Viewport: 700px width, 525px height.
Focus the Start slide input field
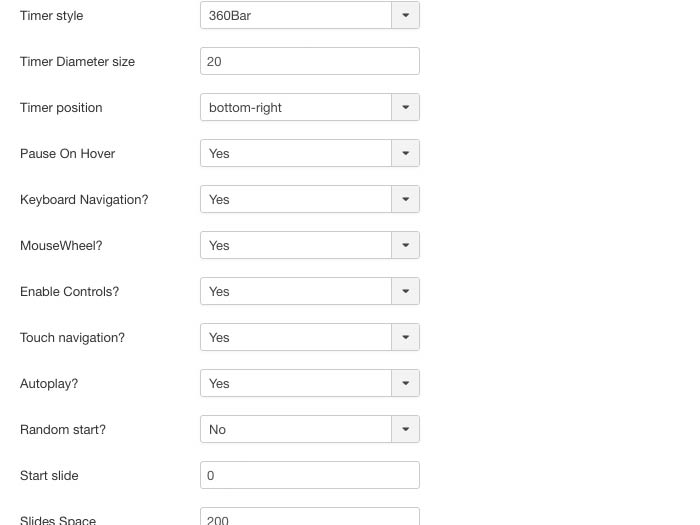309,475
